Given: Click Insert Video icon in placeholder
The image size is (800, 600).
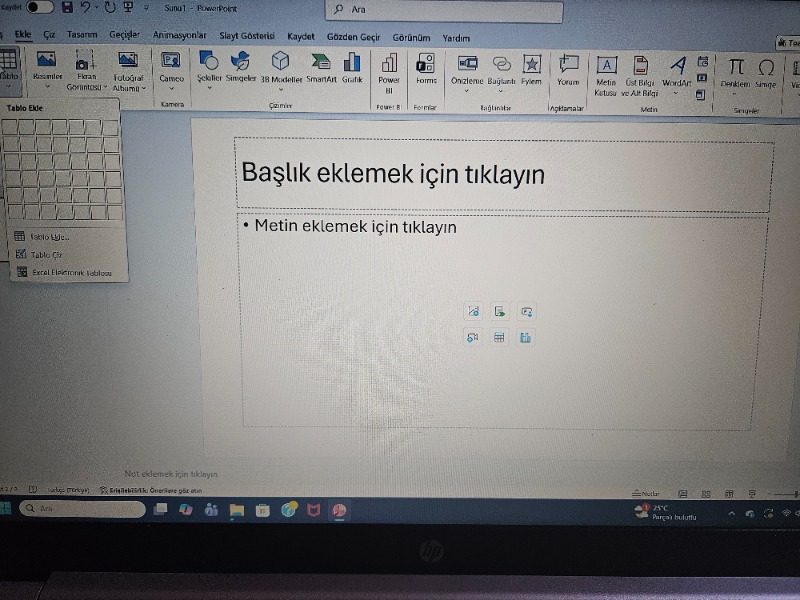Looking at the screenshot, I should coord(472,337).
